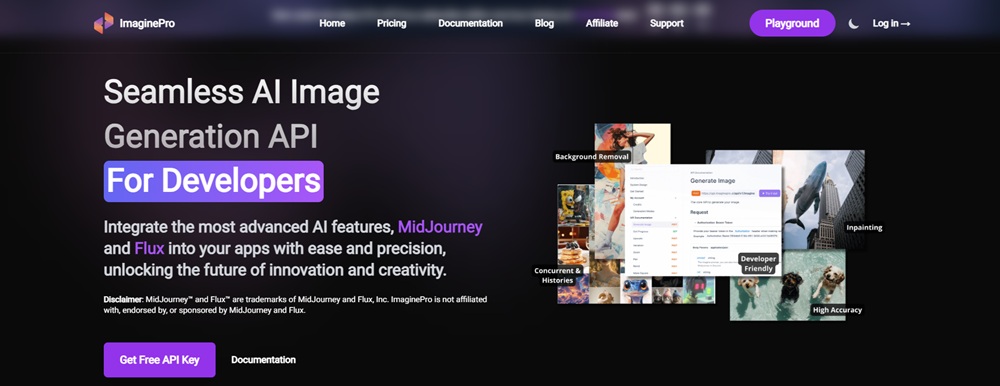Click the ImaginePro brand name
1000x386 pixels.
pyautogui.click(x=147, y=24)
